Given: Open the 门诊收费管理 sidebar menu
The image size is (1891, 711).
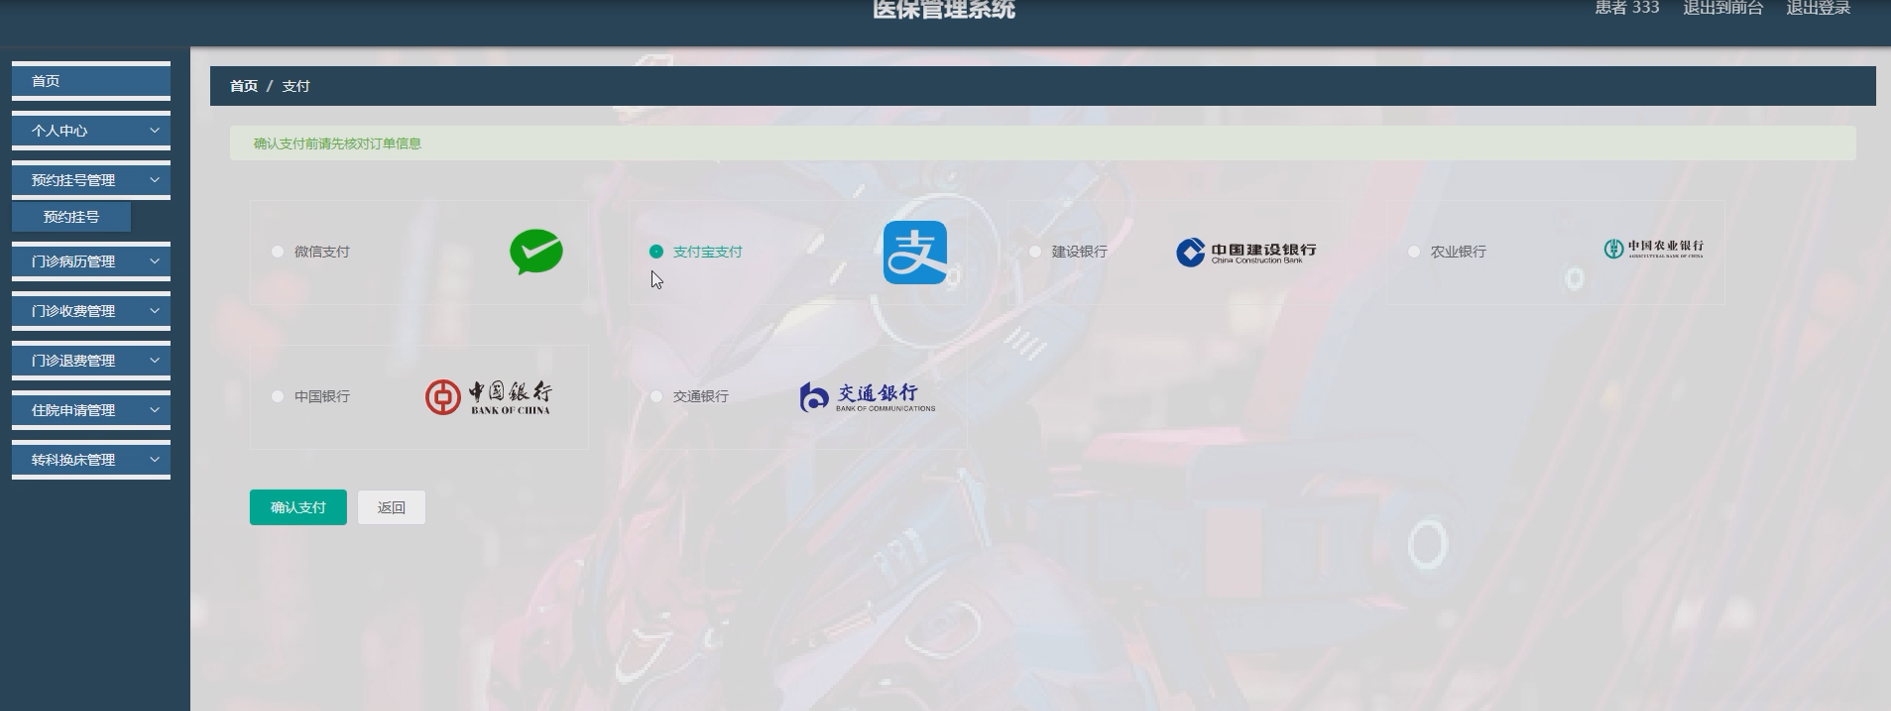Looking at the screenshot, I should click(x=91, y=311).
